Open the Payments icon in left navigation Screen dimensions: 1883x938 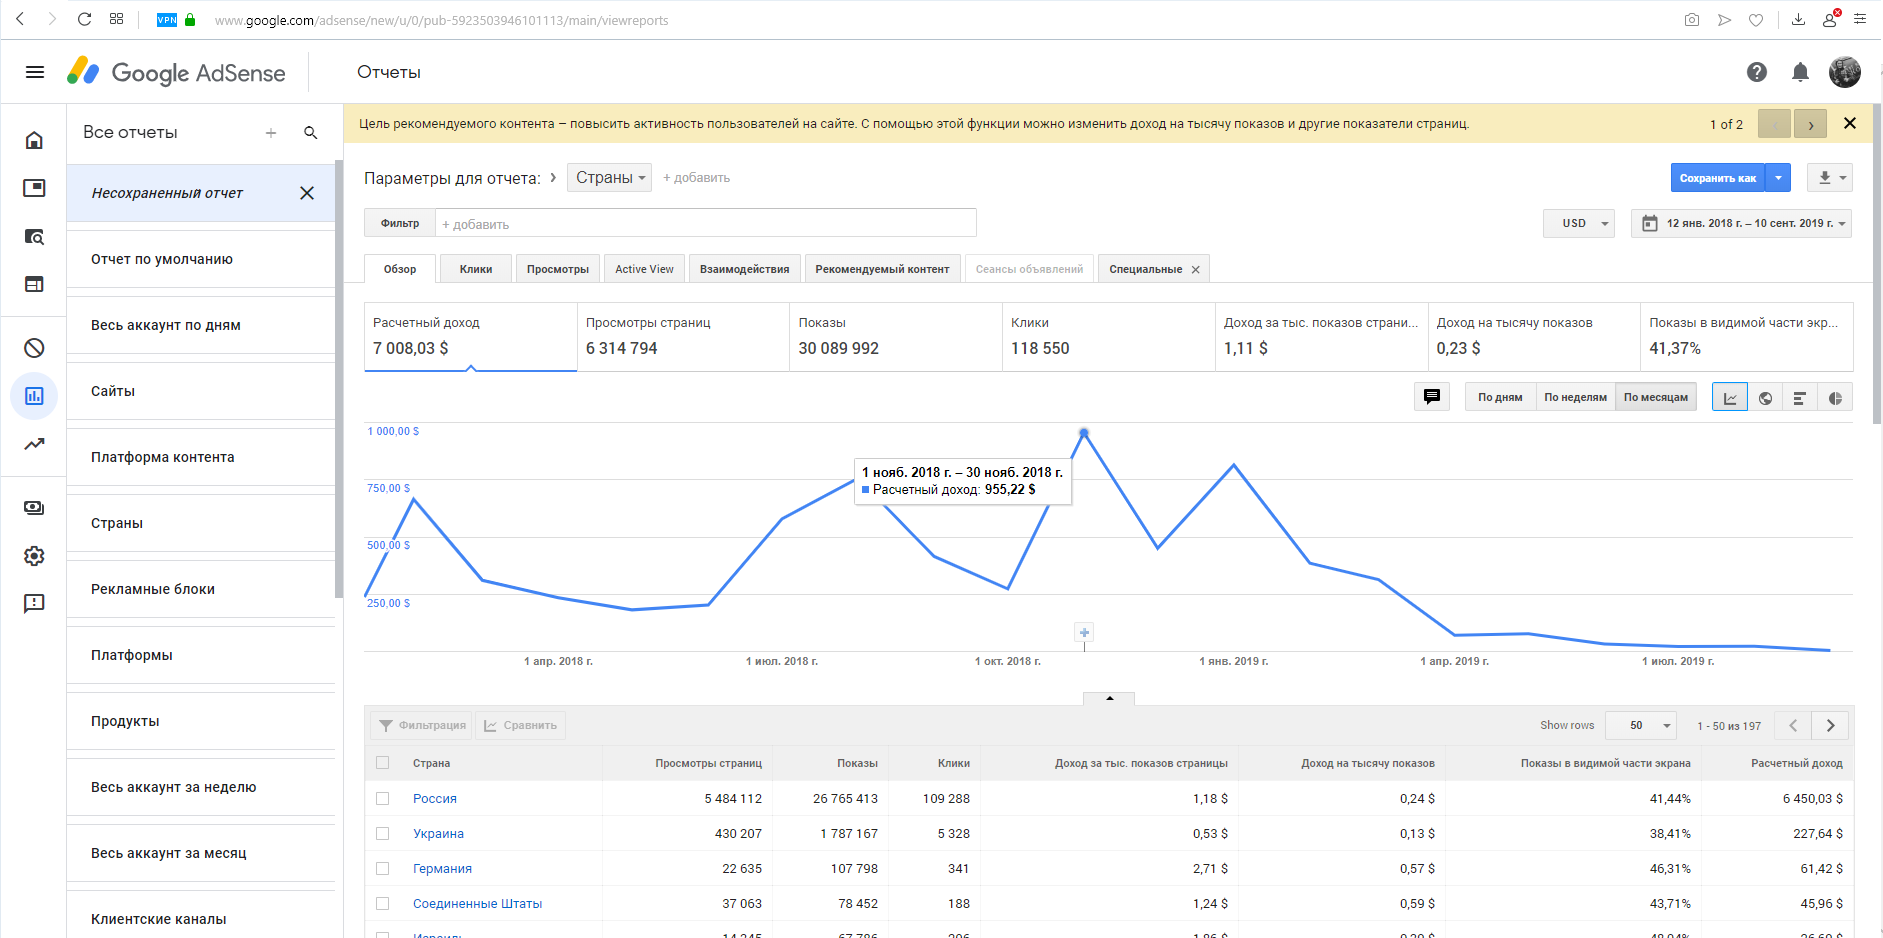(x=34, y=507)
